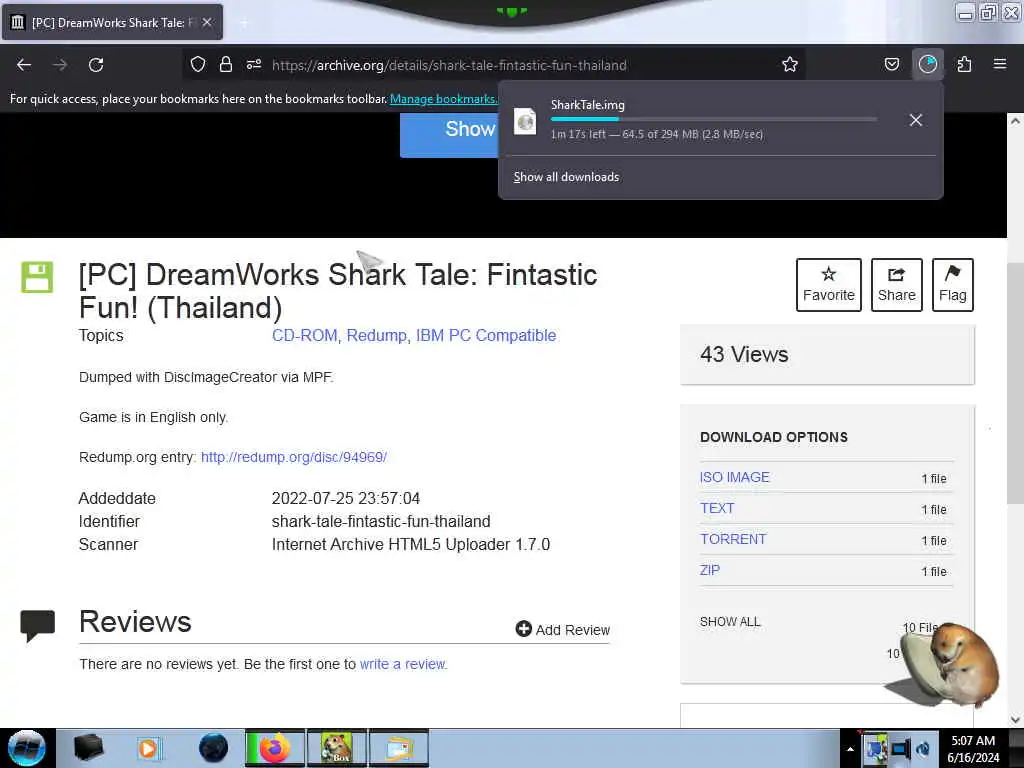Show hidden system tray icons
This screenshot has width=1024, height=768.
click(850, 749)
